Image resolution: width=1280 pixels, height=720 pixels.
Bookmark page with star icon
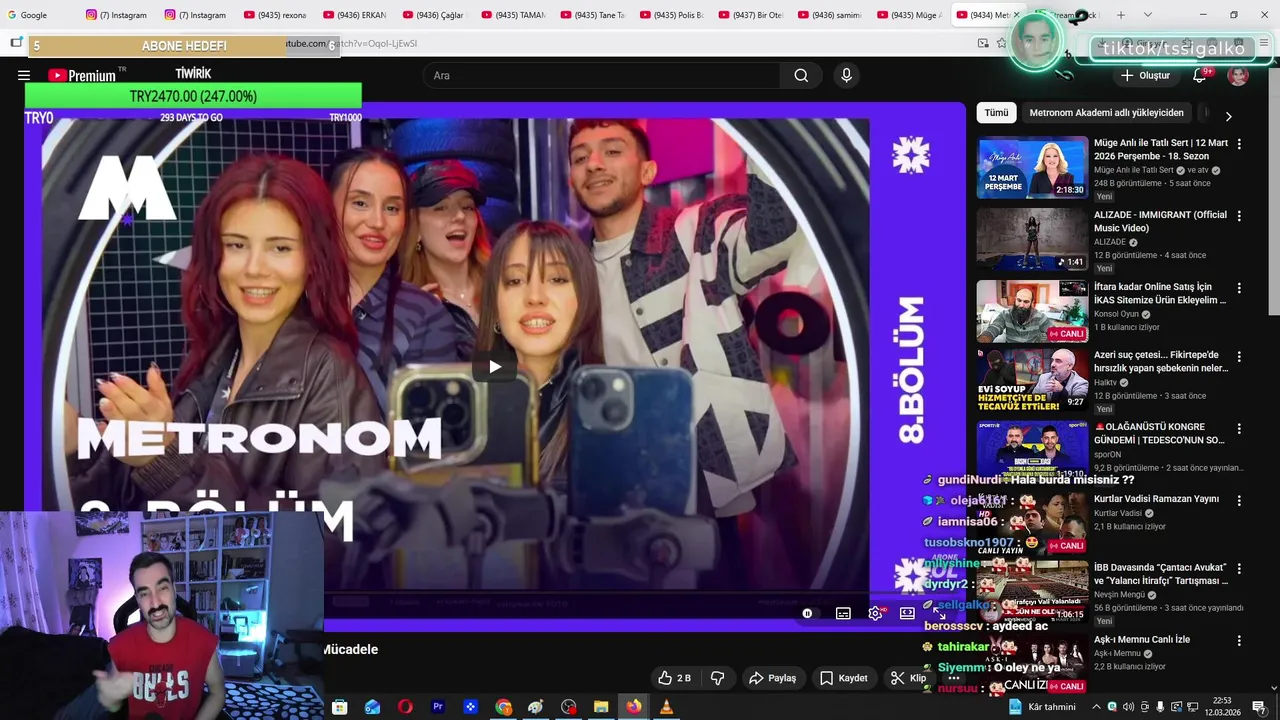tap(1002, 43)
